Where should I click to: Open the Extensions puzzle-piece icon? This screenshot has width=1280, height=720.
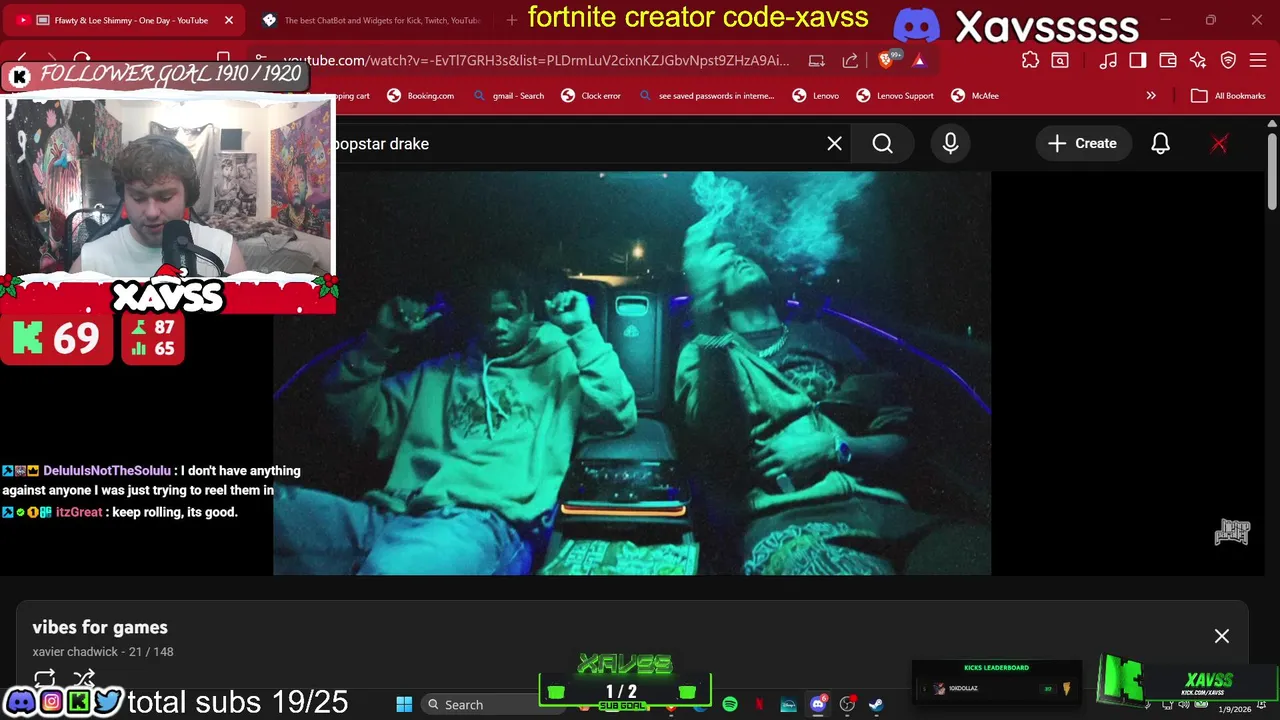(1030, 60)
